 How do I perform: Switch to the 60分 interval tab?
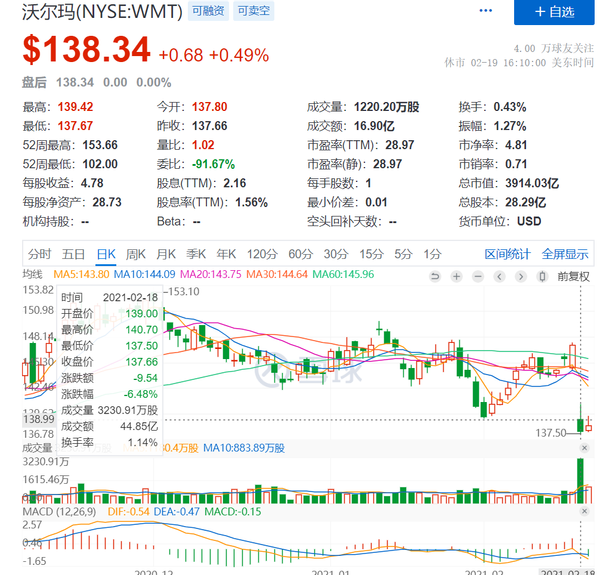(301, 254)
